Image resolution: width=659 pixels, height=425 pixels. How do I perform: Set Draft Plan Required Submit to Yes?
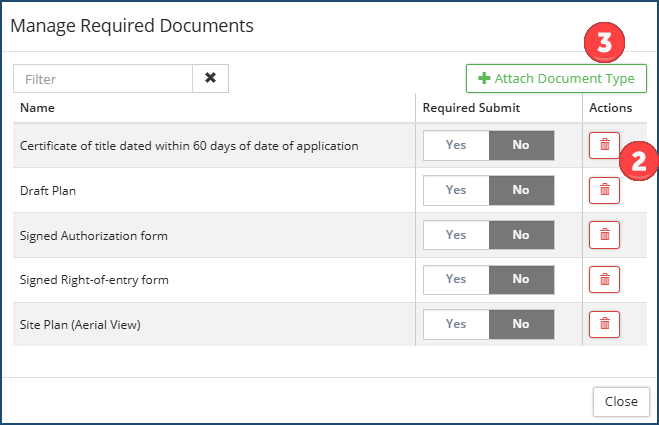(456, 190)
